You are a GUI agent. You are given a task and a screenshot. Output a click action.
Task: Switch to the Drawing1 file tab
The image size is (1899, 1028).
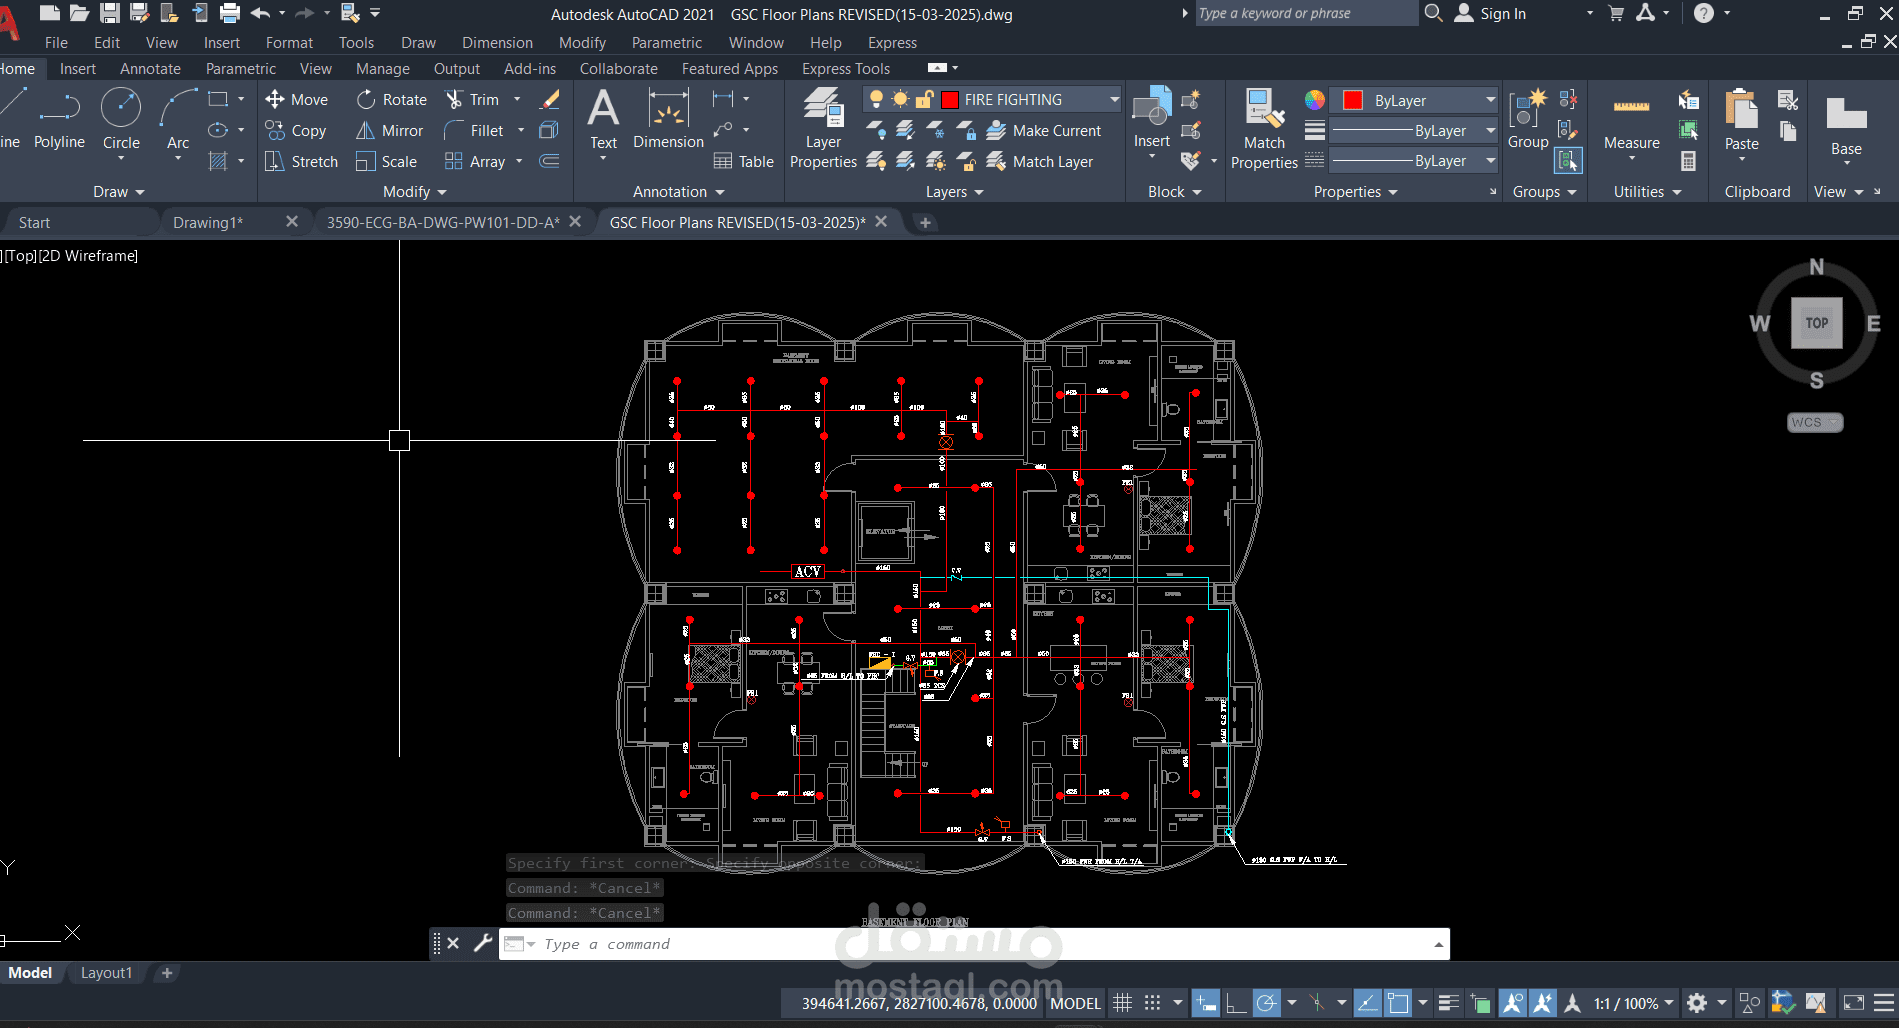[x=208, y=222]
